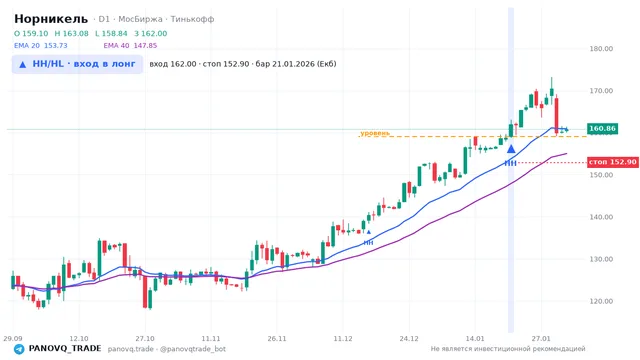
Task: Click the H 163.08 high value
Action: [71, 33]
